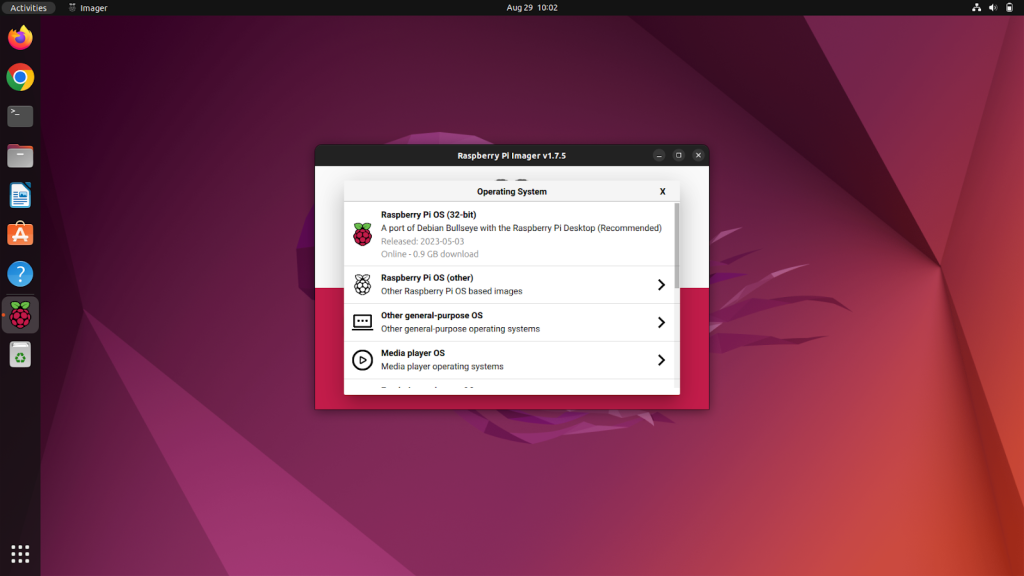Expand the Media player OS category

661,360
